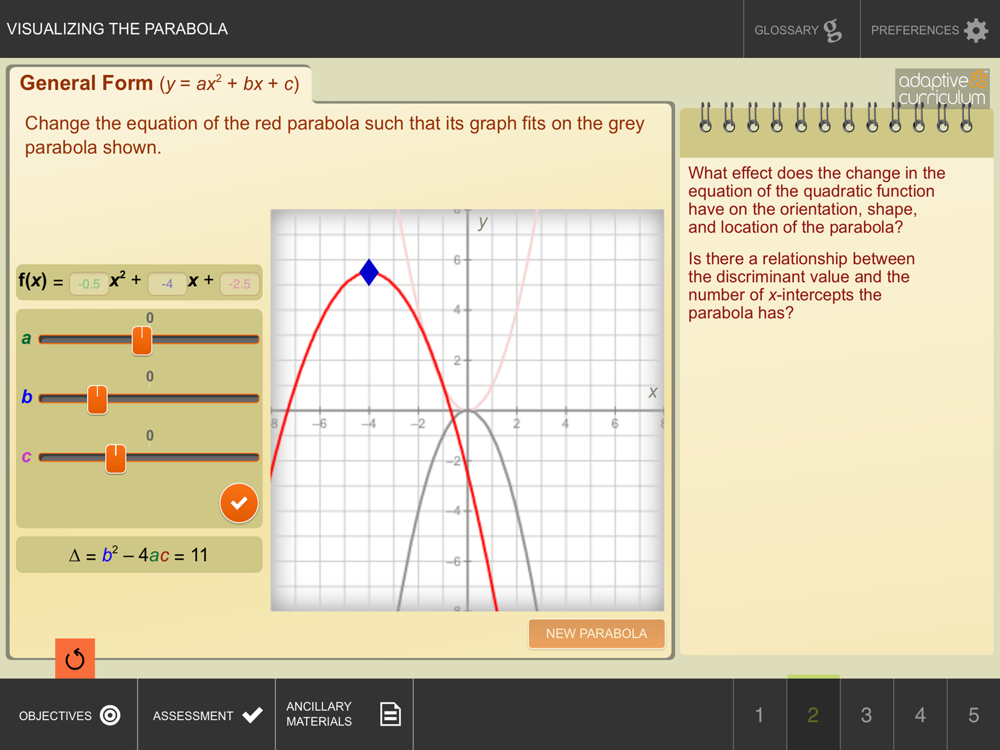Click the magenta c slider label
Image resolution: width=1000 pixels, height=750 pixels.
[x=26, y=457]
